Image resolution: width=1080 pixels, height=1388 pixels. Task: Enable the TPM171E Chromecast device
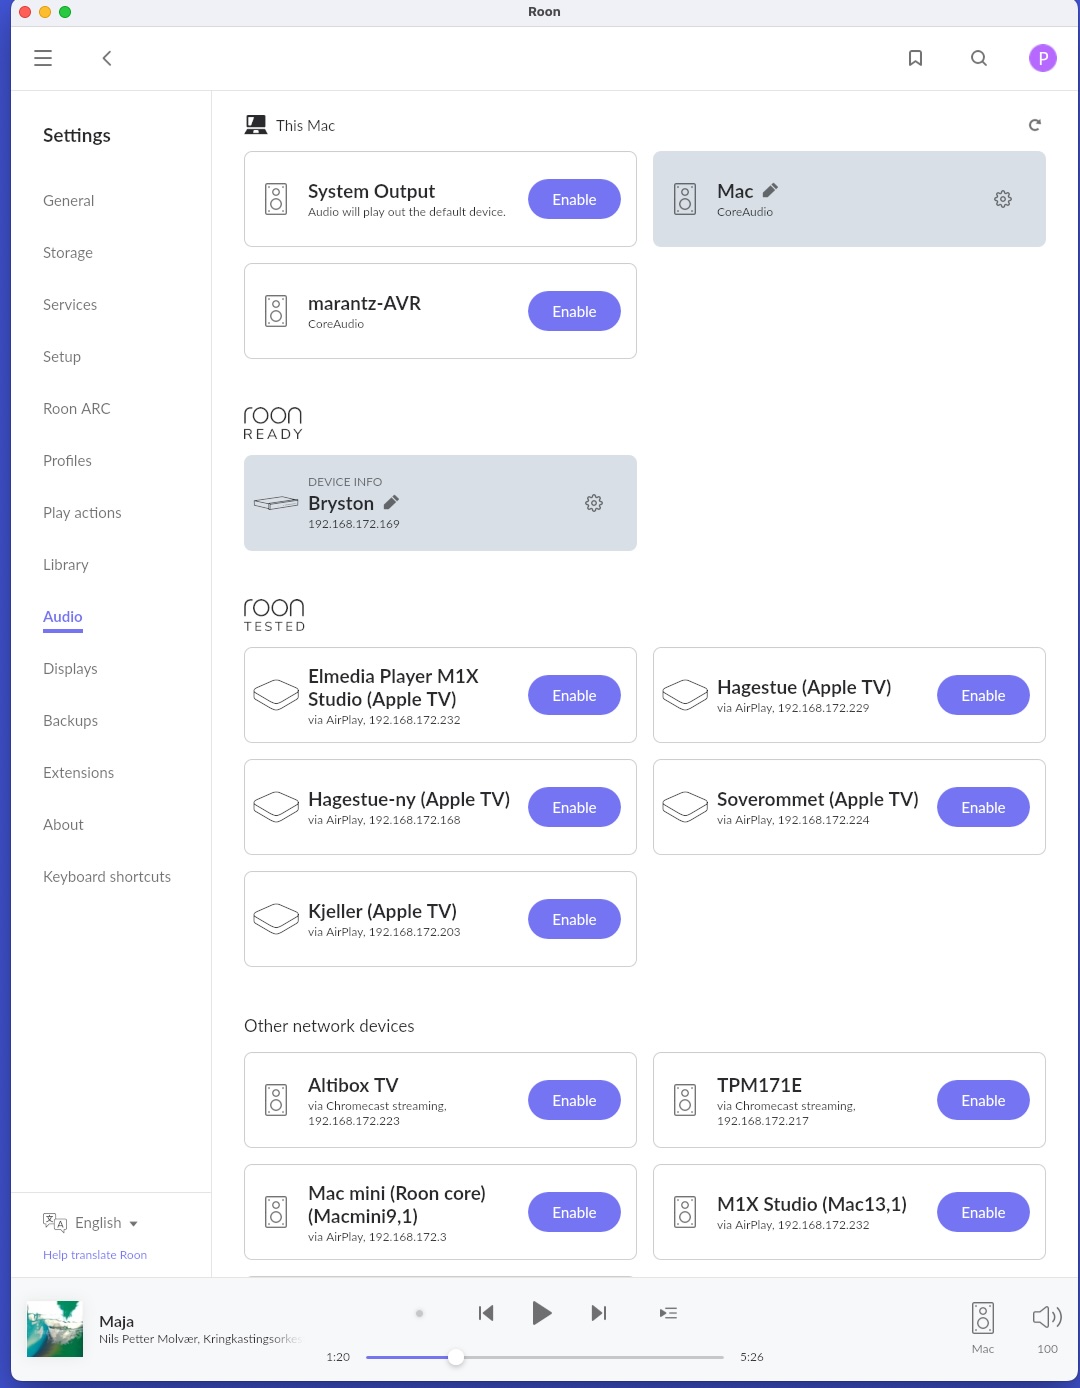click(x=983, y=1100)
